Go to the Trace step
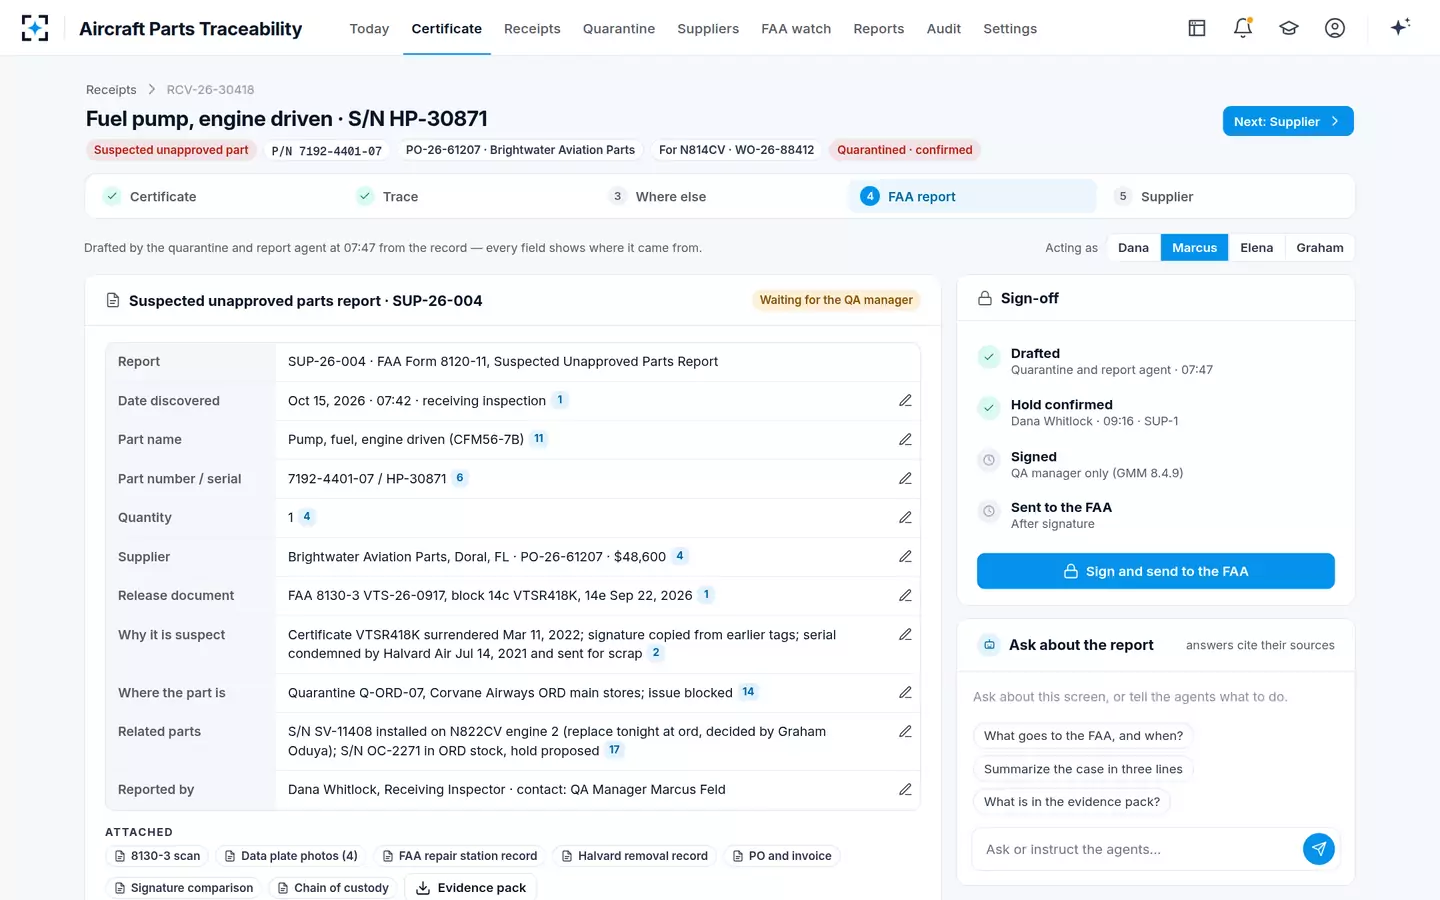The height and width of the screenshot is (900, 1440). pyautogui.click(x=466, y=196)
